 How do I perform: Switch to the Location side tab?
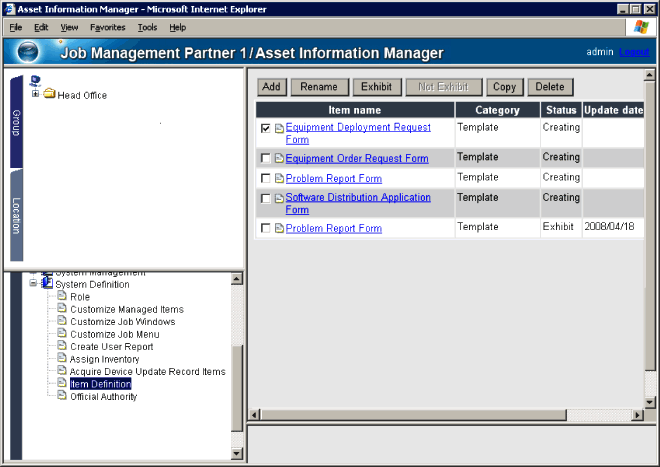pos(16,216)
